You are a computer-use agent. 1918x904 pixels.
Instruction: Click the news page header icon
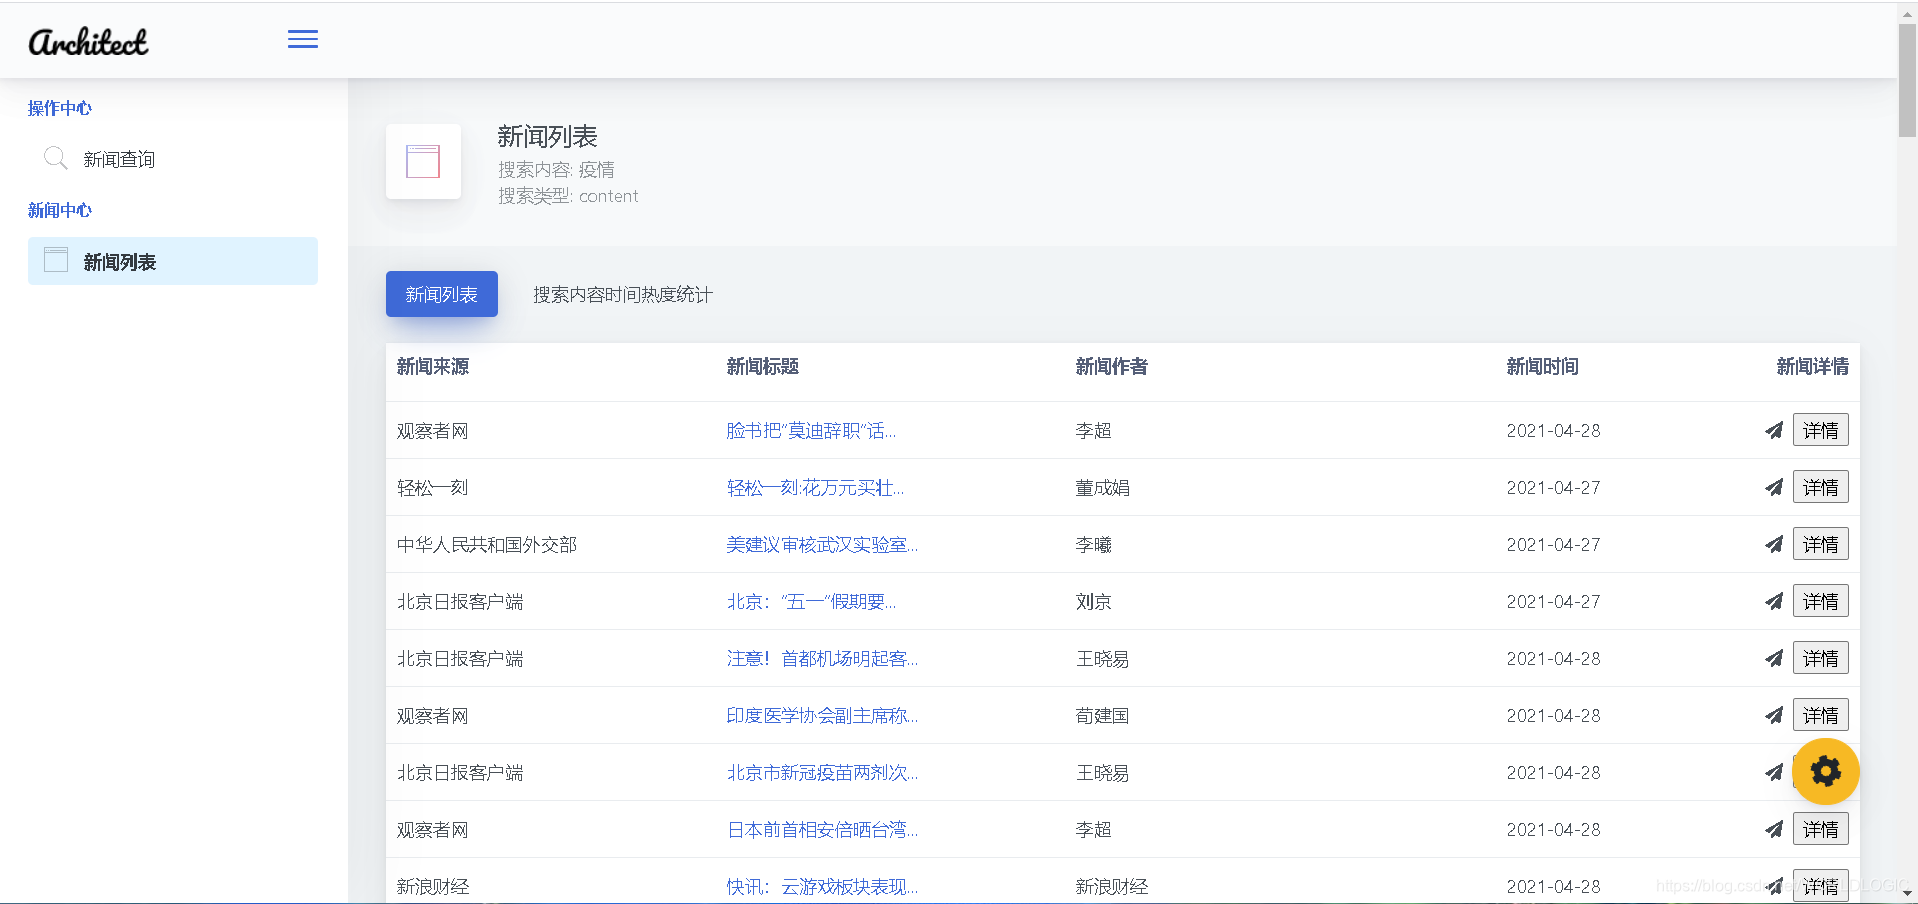[423, 161]
